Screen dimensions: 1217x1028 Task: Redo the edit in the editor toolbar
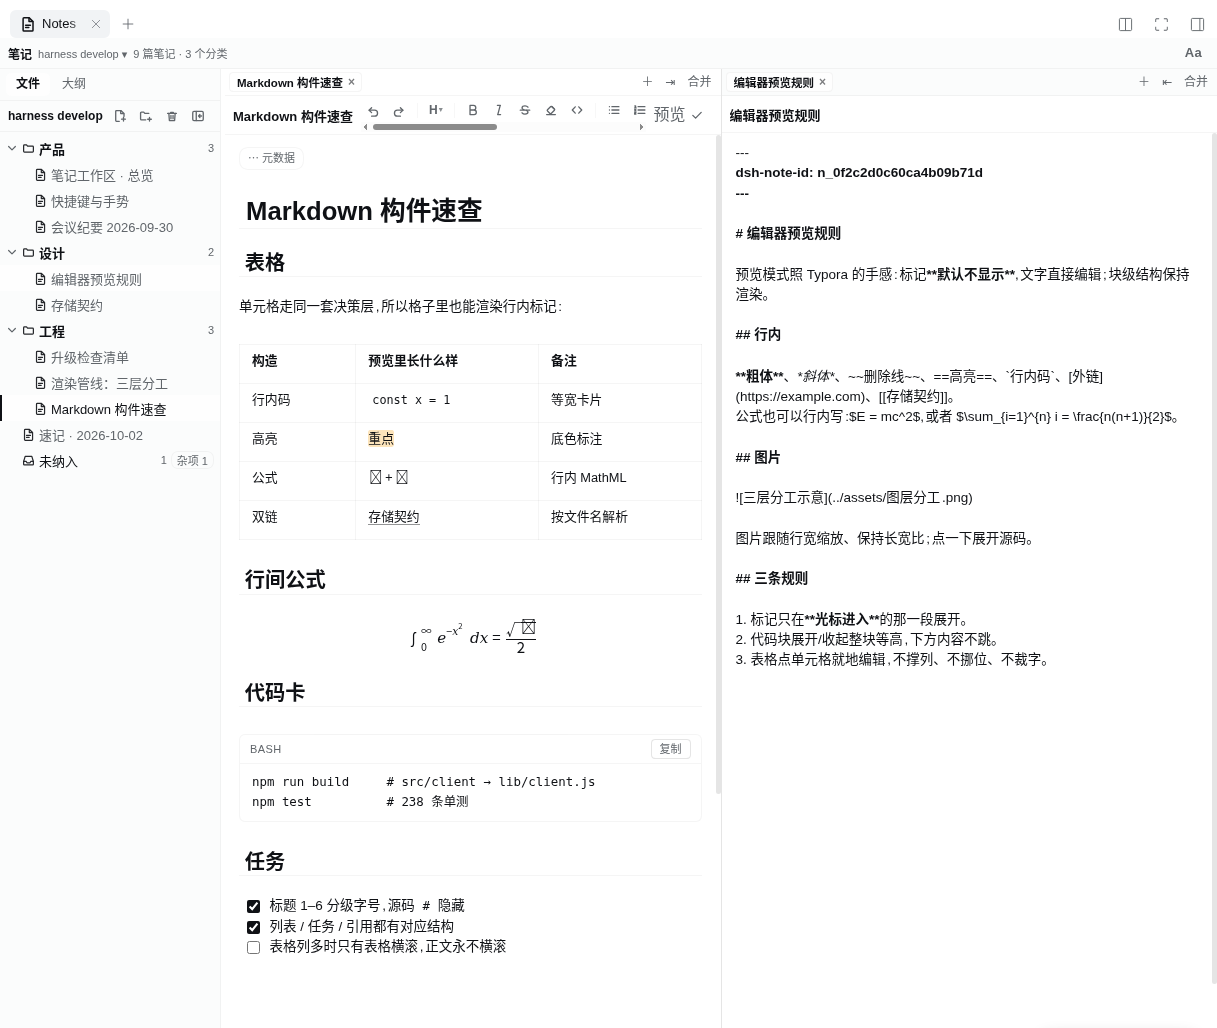[x=398, y=111]
